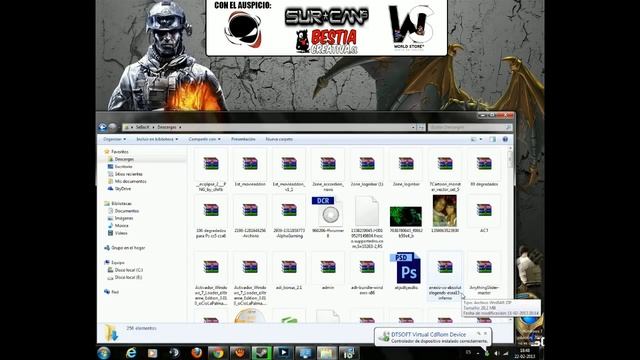Select the adt-bundle-windows-x86 archive
Viewport: 640px width, 360px height.
point(367,273)
